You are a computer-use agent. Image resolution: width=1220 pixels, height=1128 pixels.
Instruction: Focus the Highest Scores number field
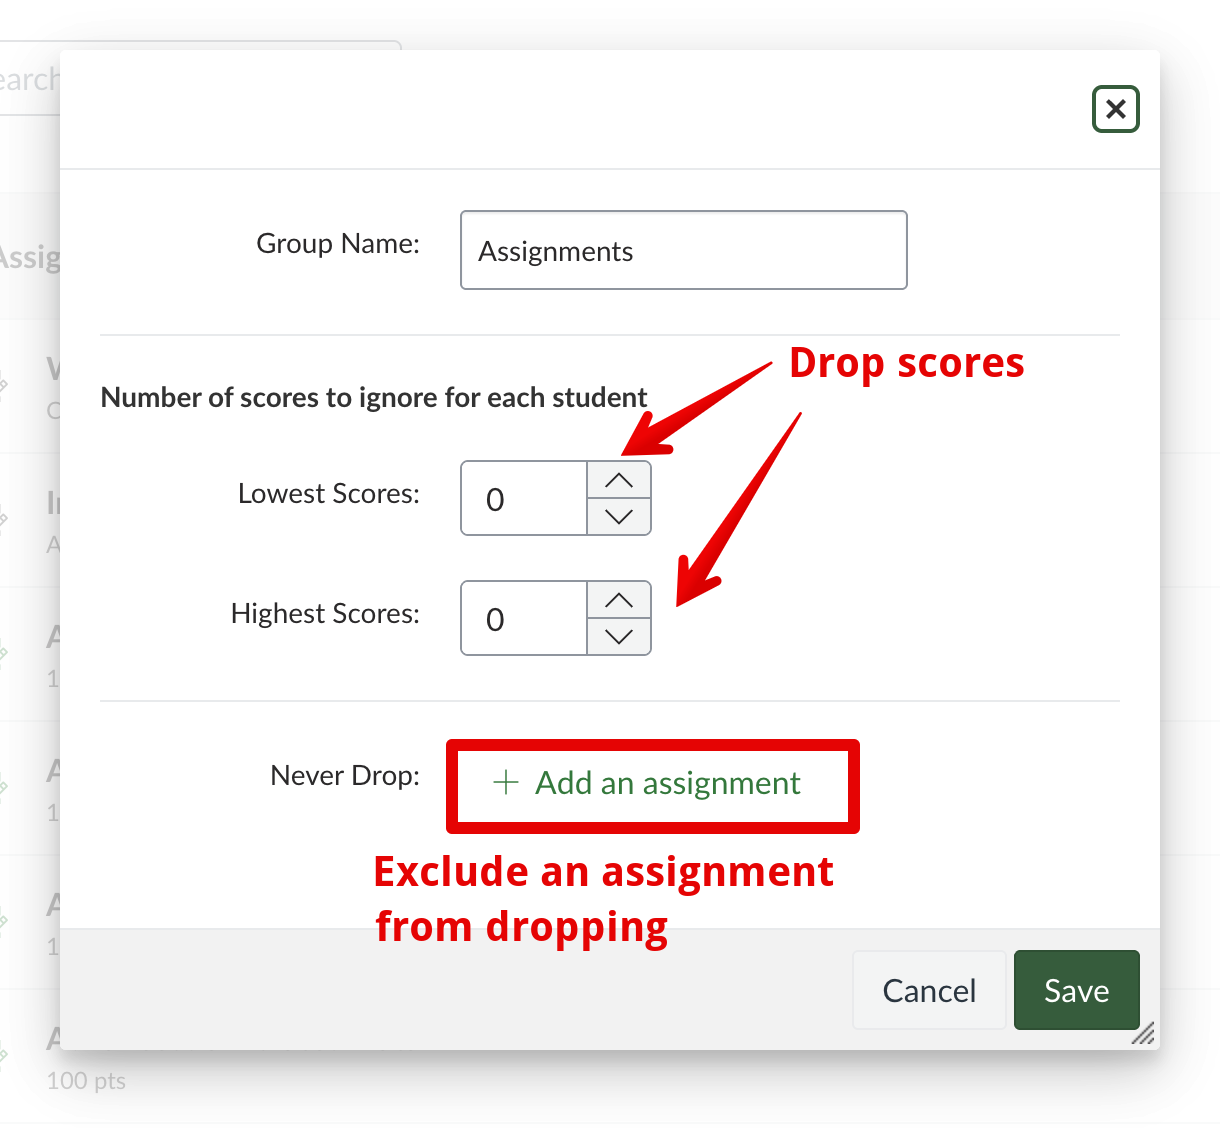[523, 618]
